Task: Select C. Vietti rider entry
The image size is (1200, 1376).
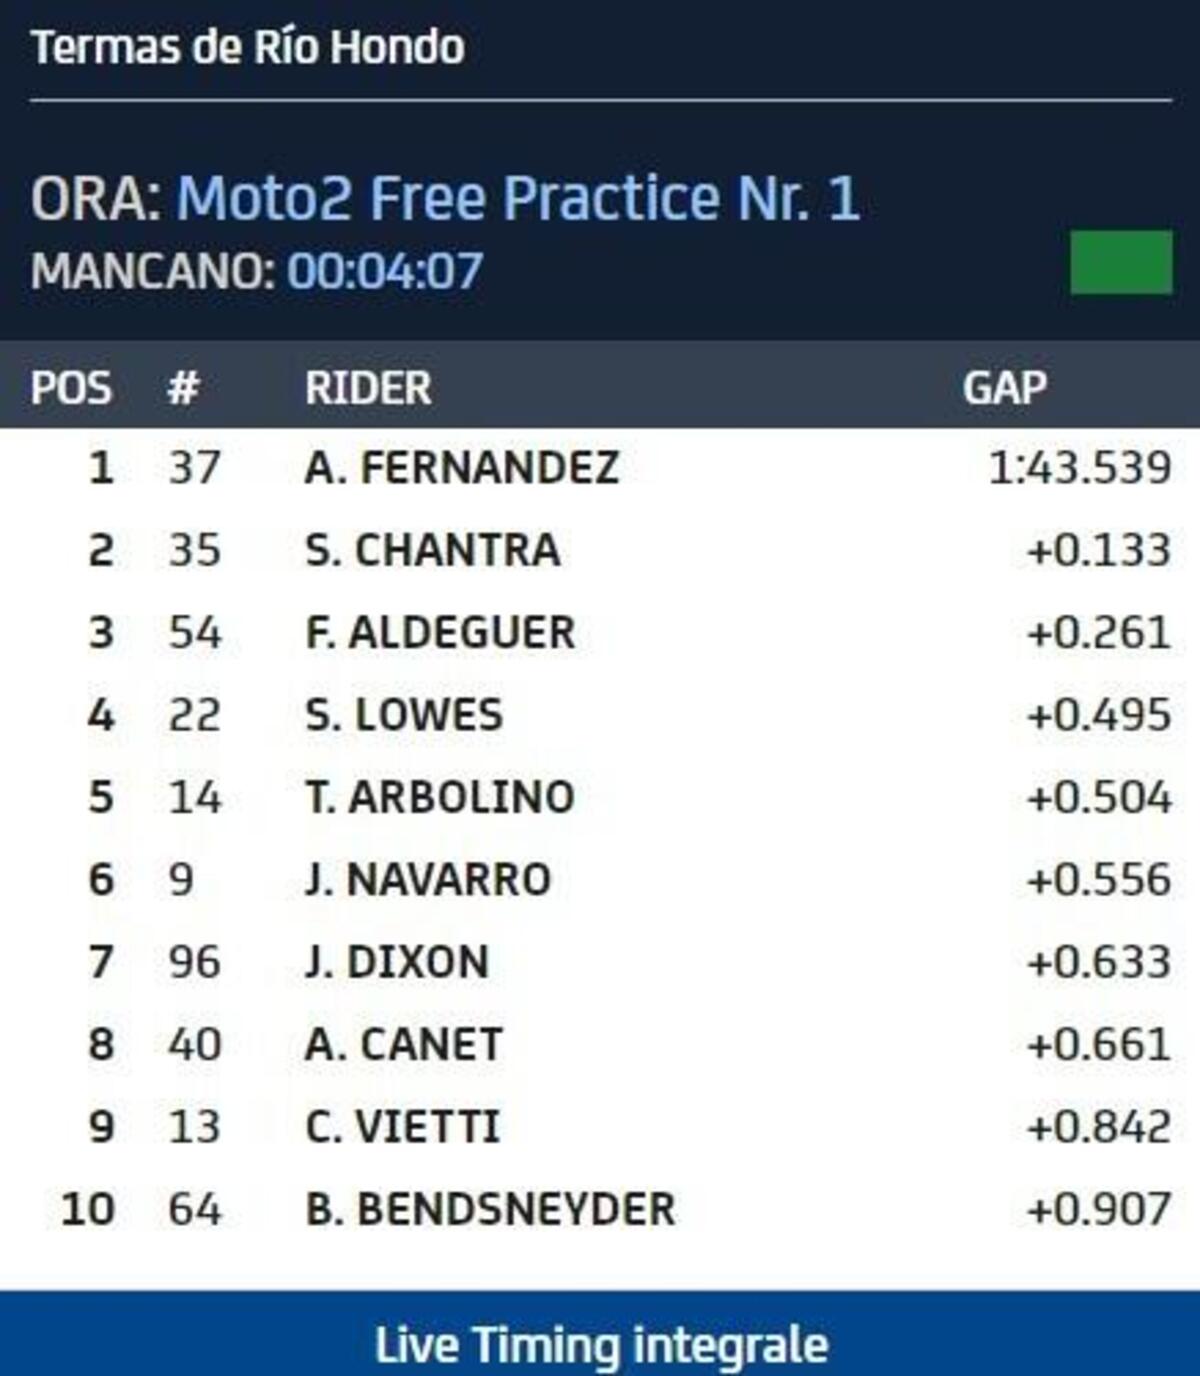Action: coord(402,1127)
